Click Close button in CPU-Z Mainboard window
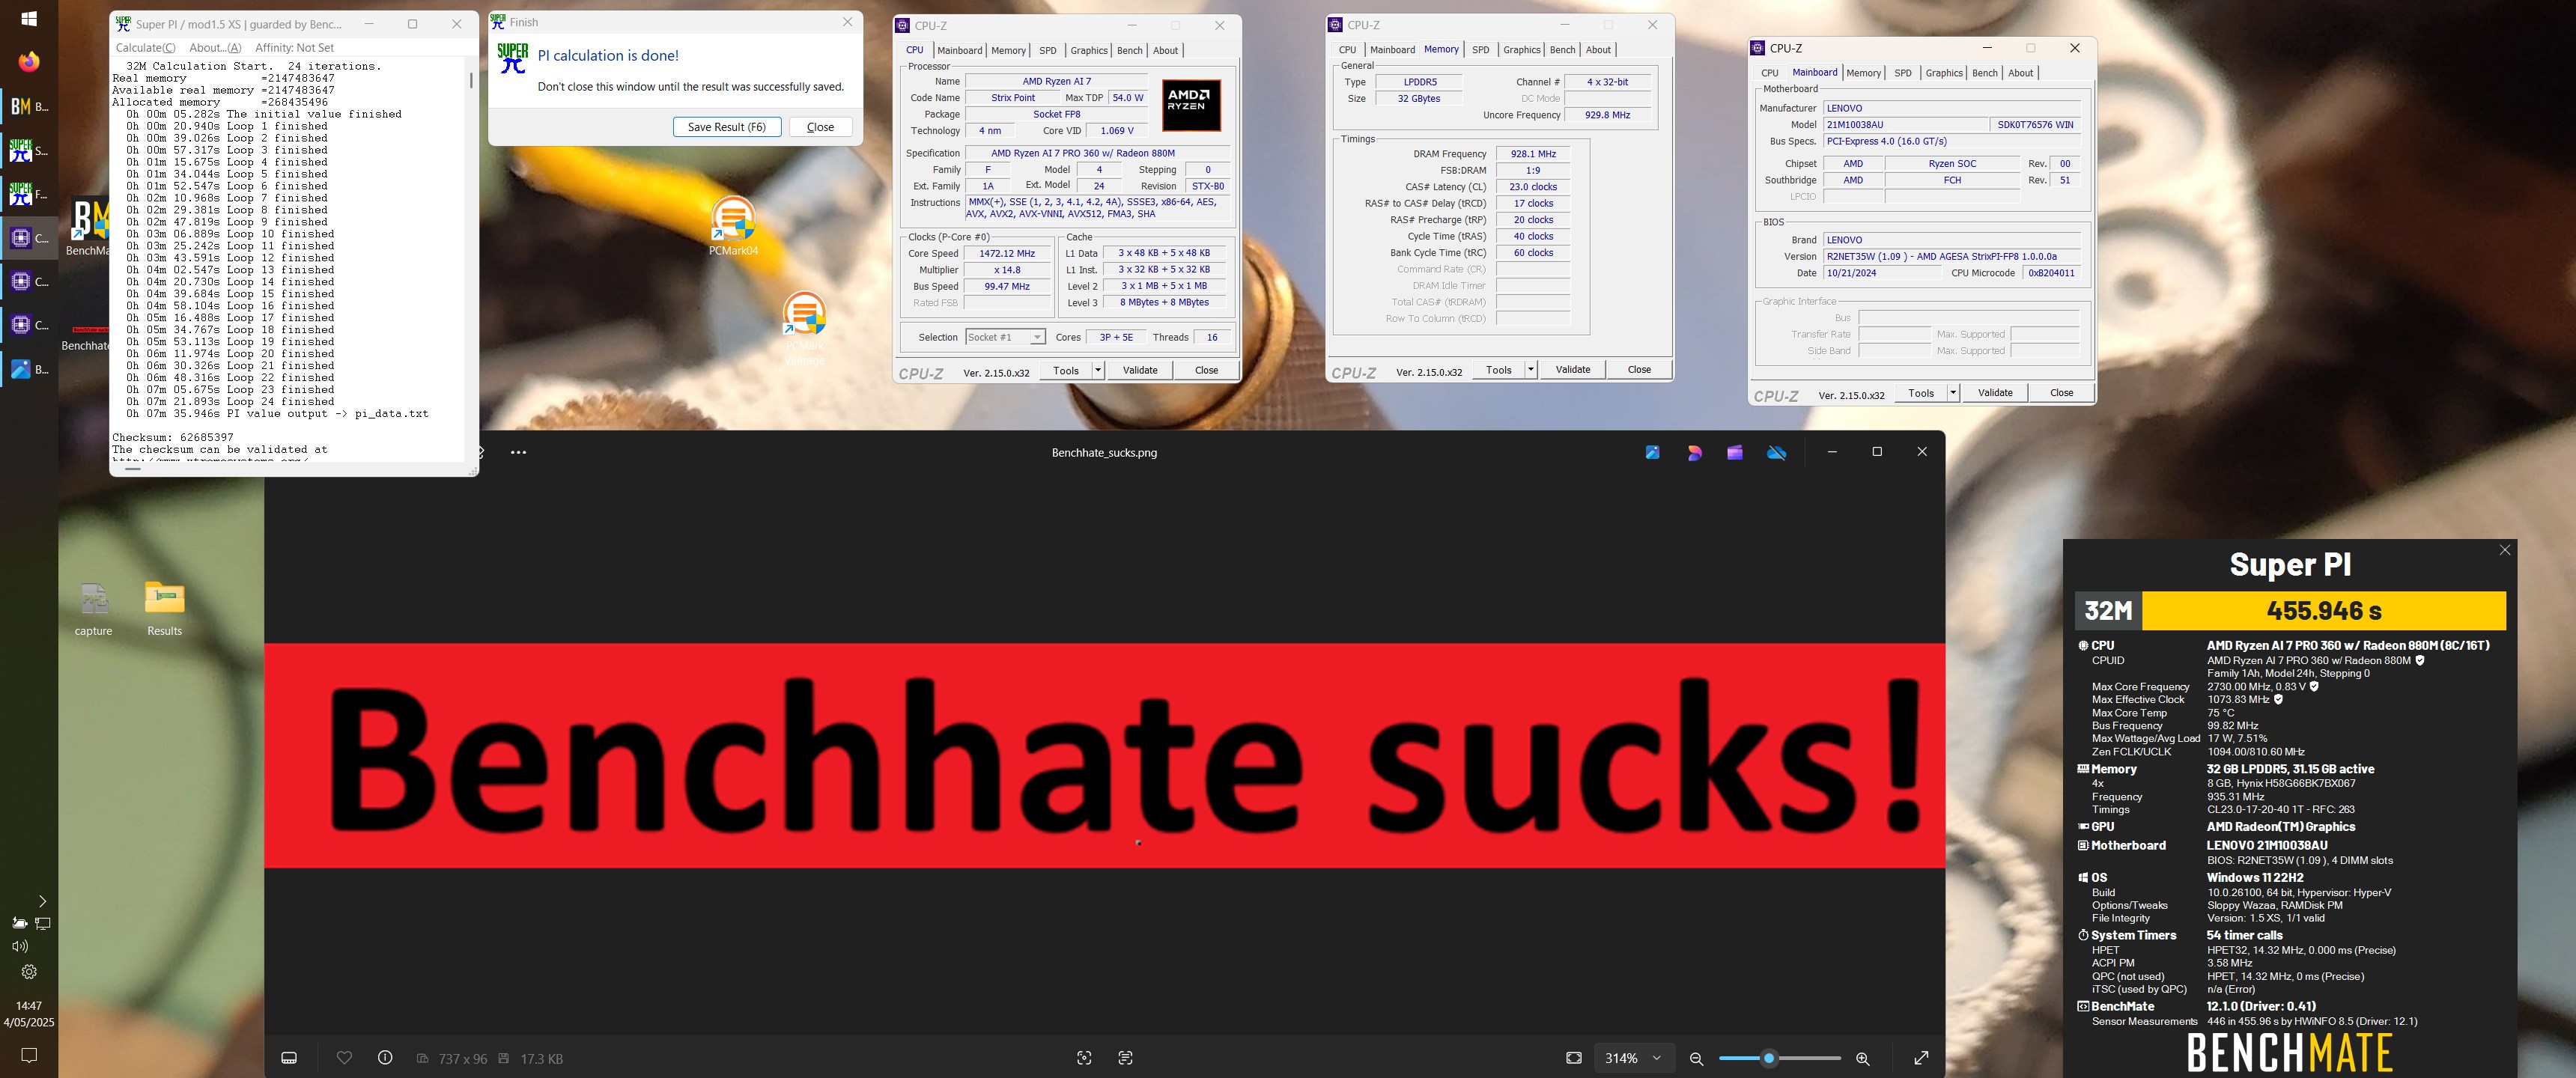The image size is (2576, 1078). coord(2061,393)
